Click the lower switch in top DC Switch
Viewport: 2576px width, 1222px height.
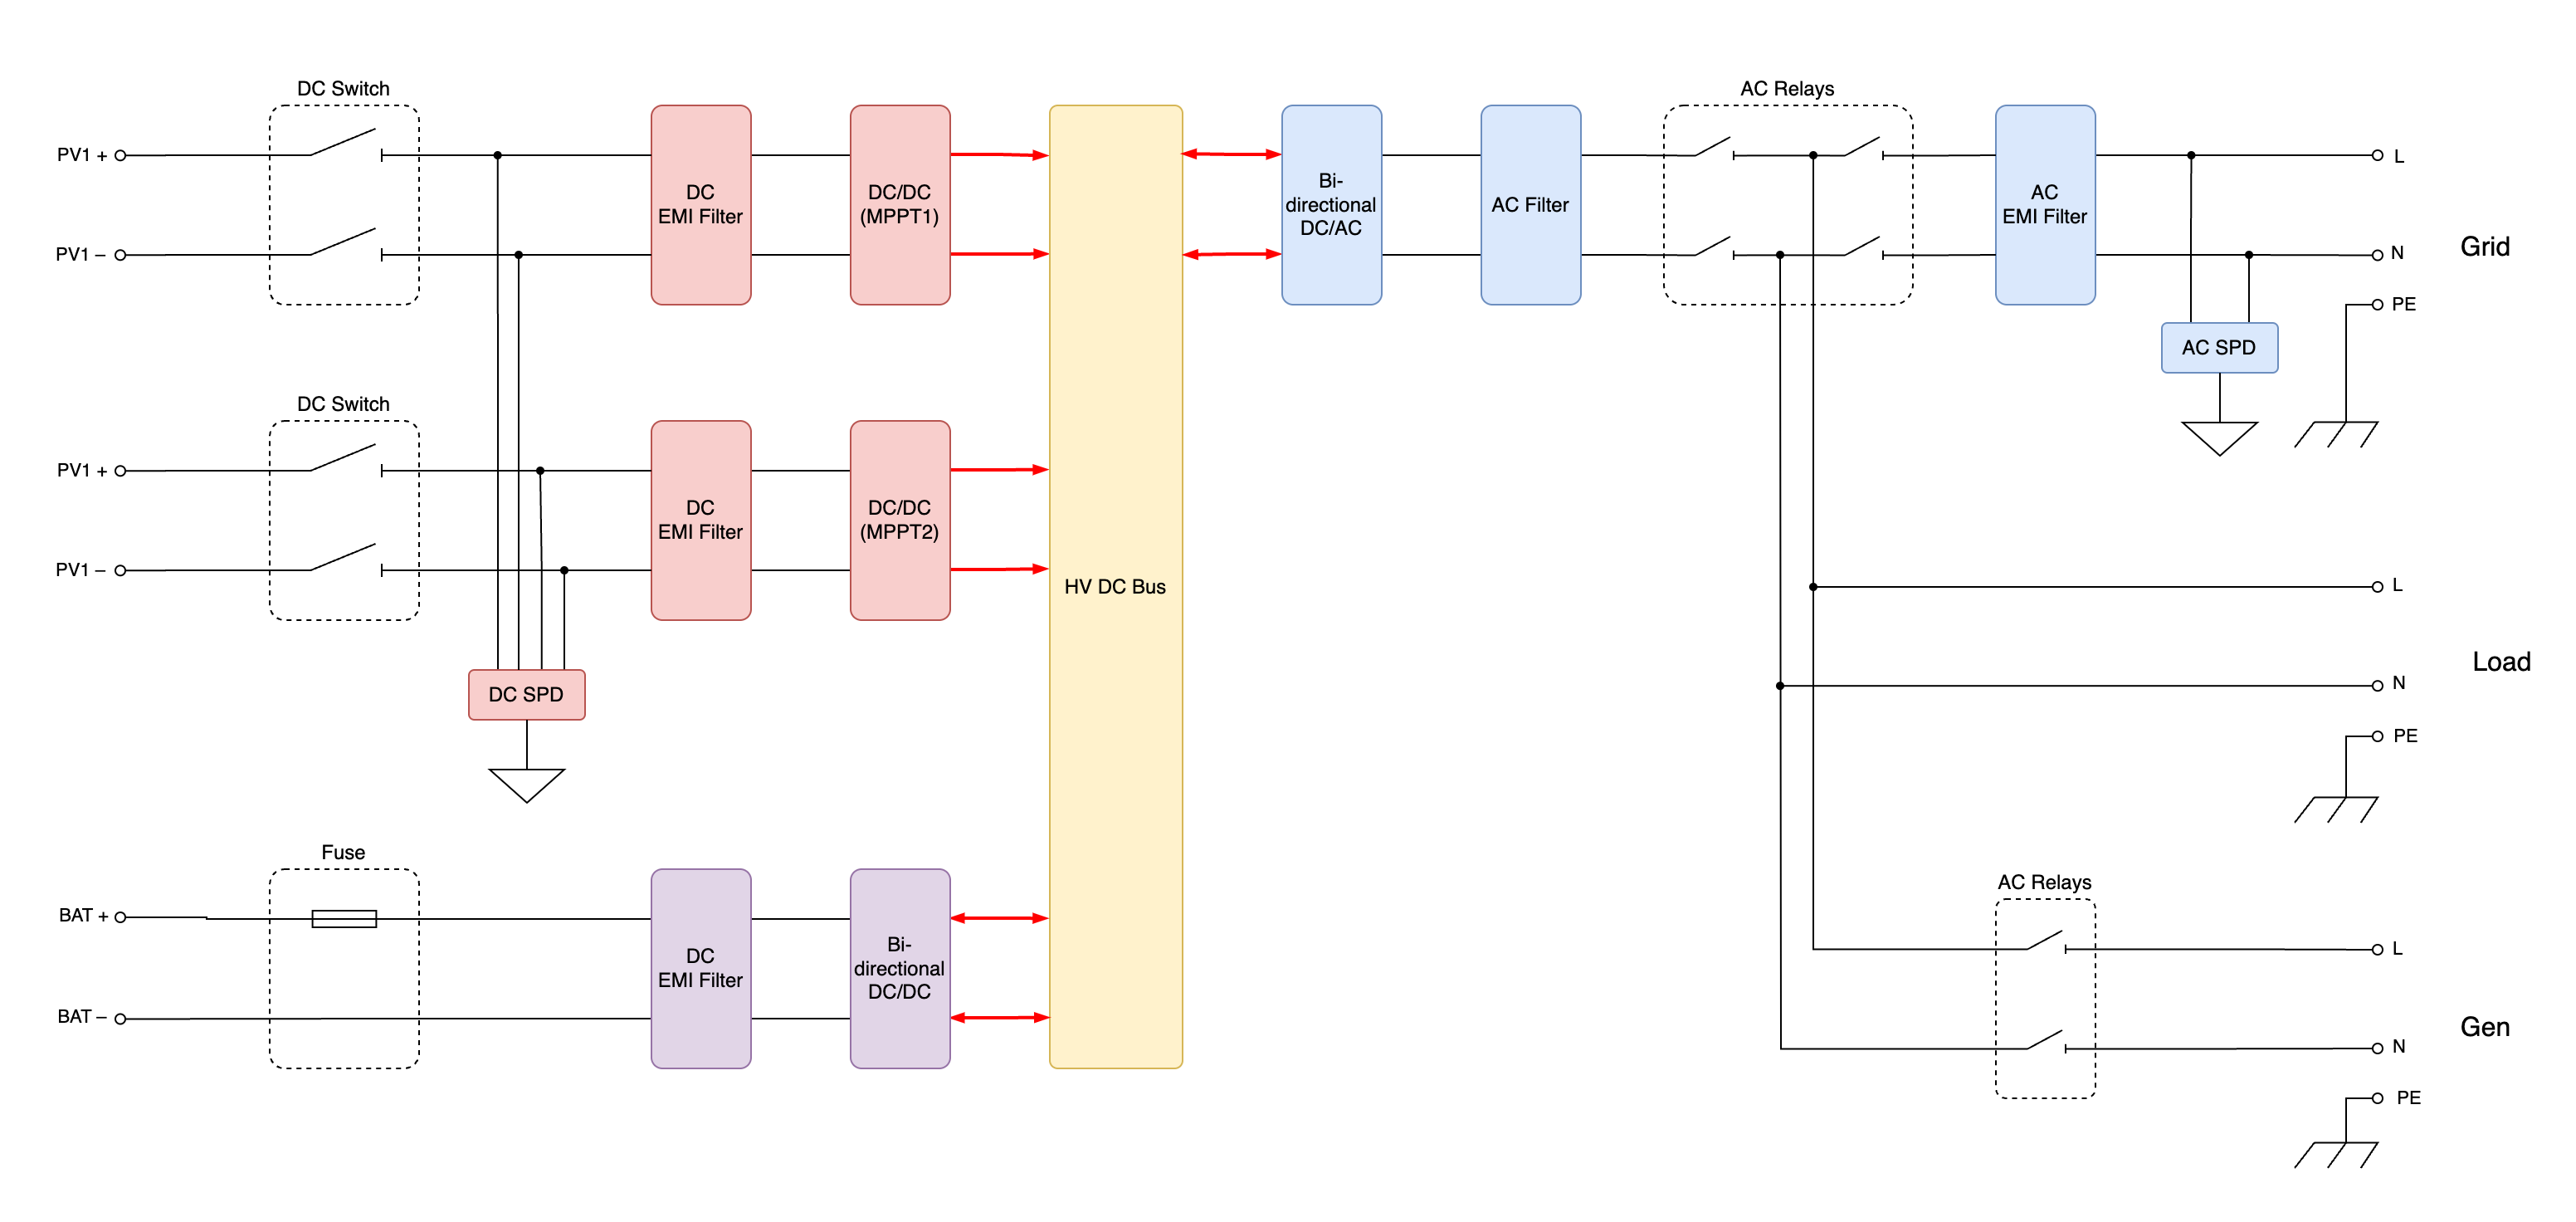point(346,243)
